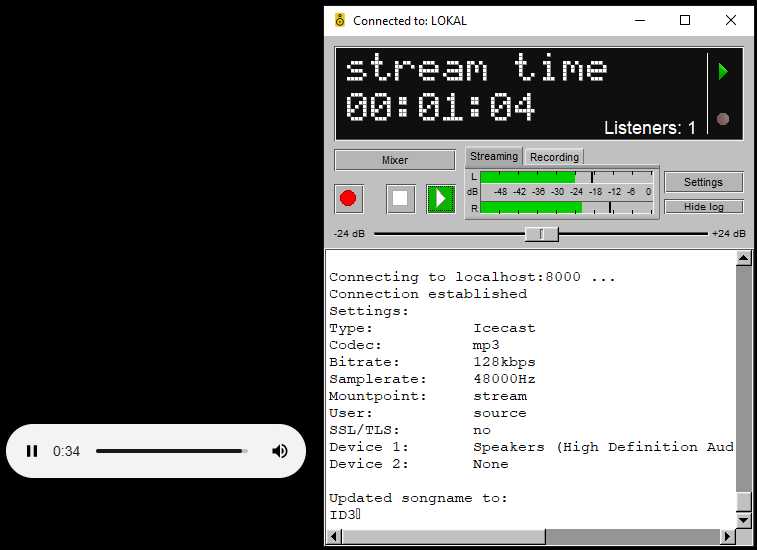Click the green streaming indicator in the display
This screenshot has height=550, width=757.
pyautogui.click(x=723, y=71)
